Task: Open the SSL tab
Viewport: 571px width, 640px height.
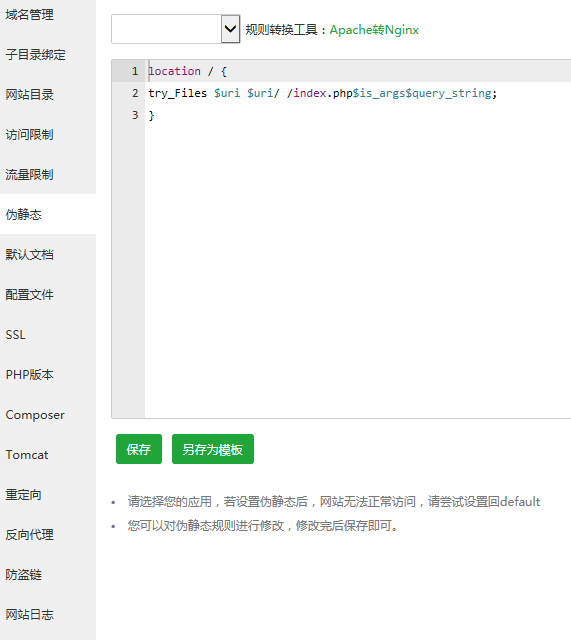Action: [16, 335]
